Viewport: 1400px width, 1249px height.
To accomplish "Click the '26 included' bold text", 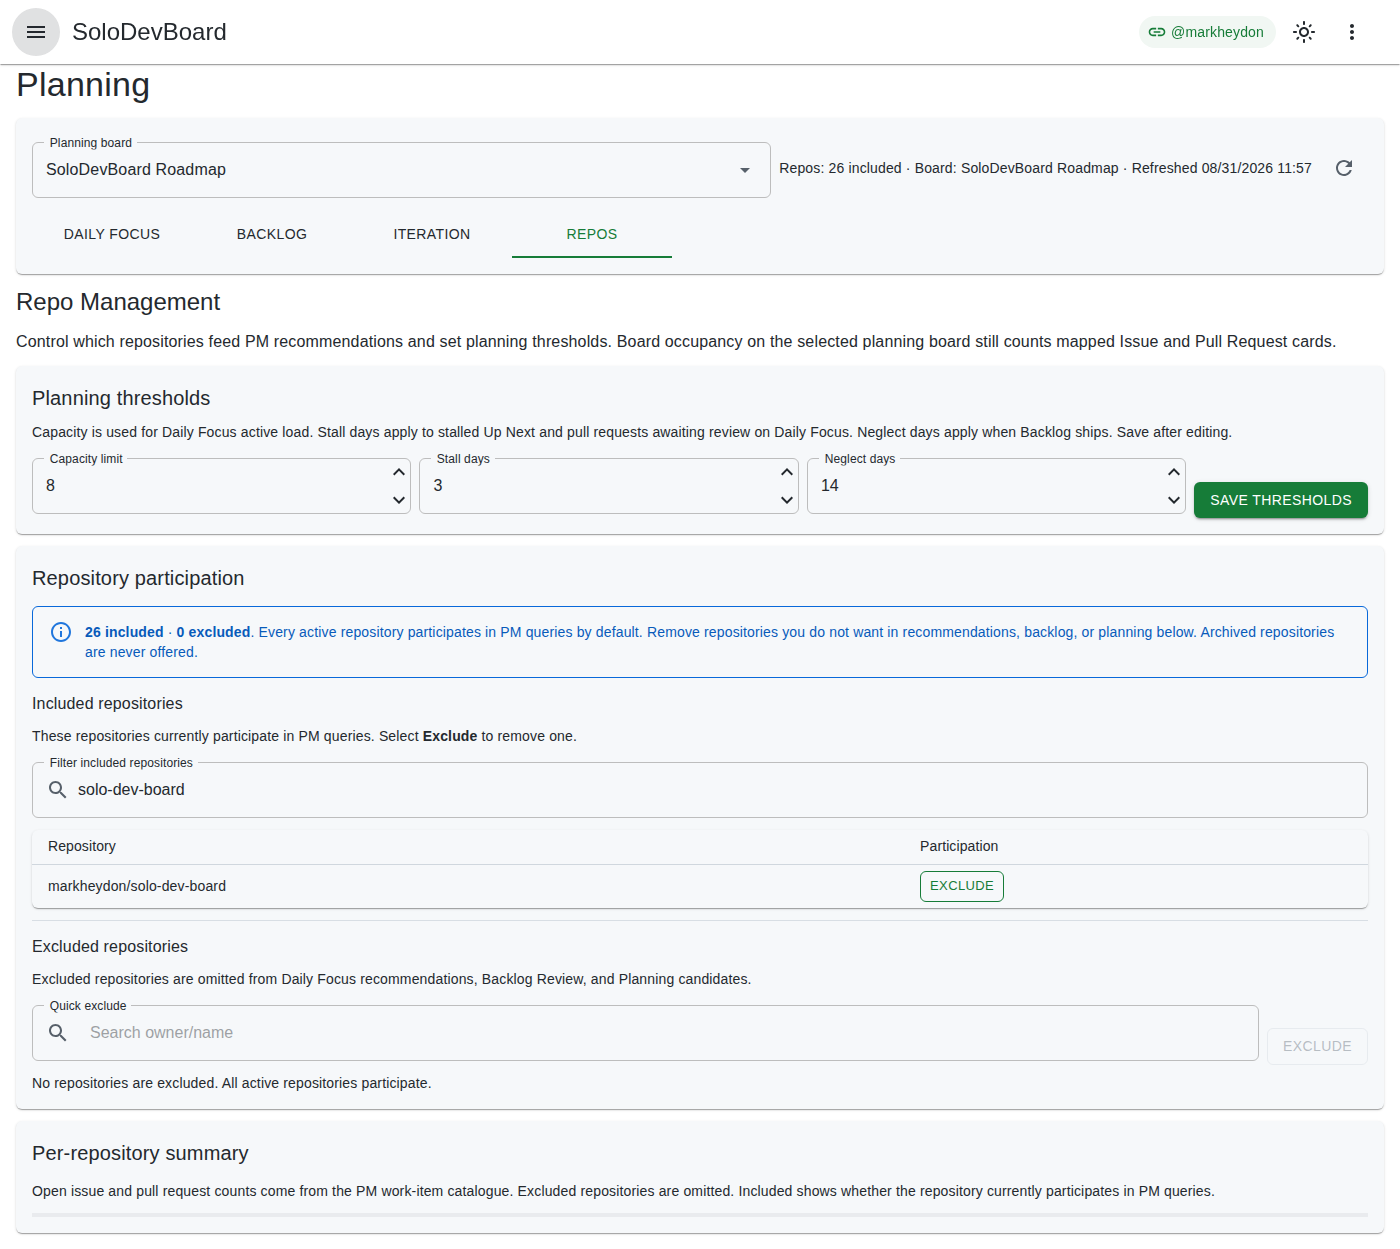I will [124, 632].
